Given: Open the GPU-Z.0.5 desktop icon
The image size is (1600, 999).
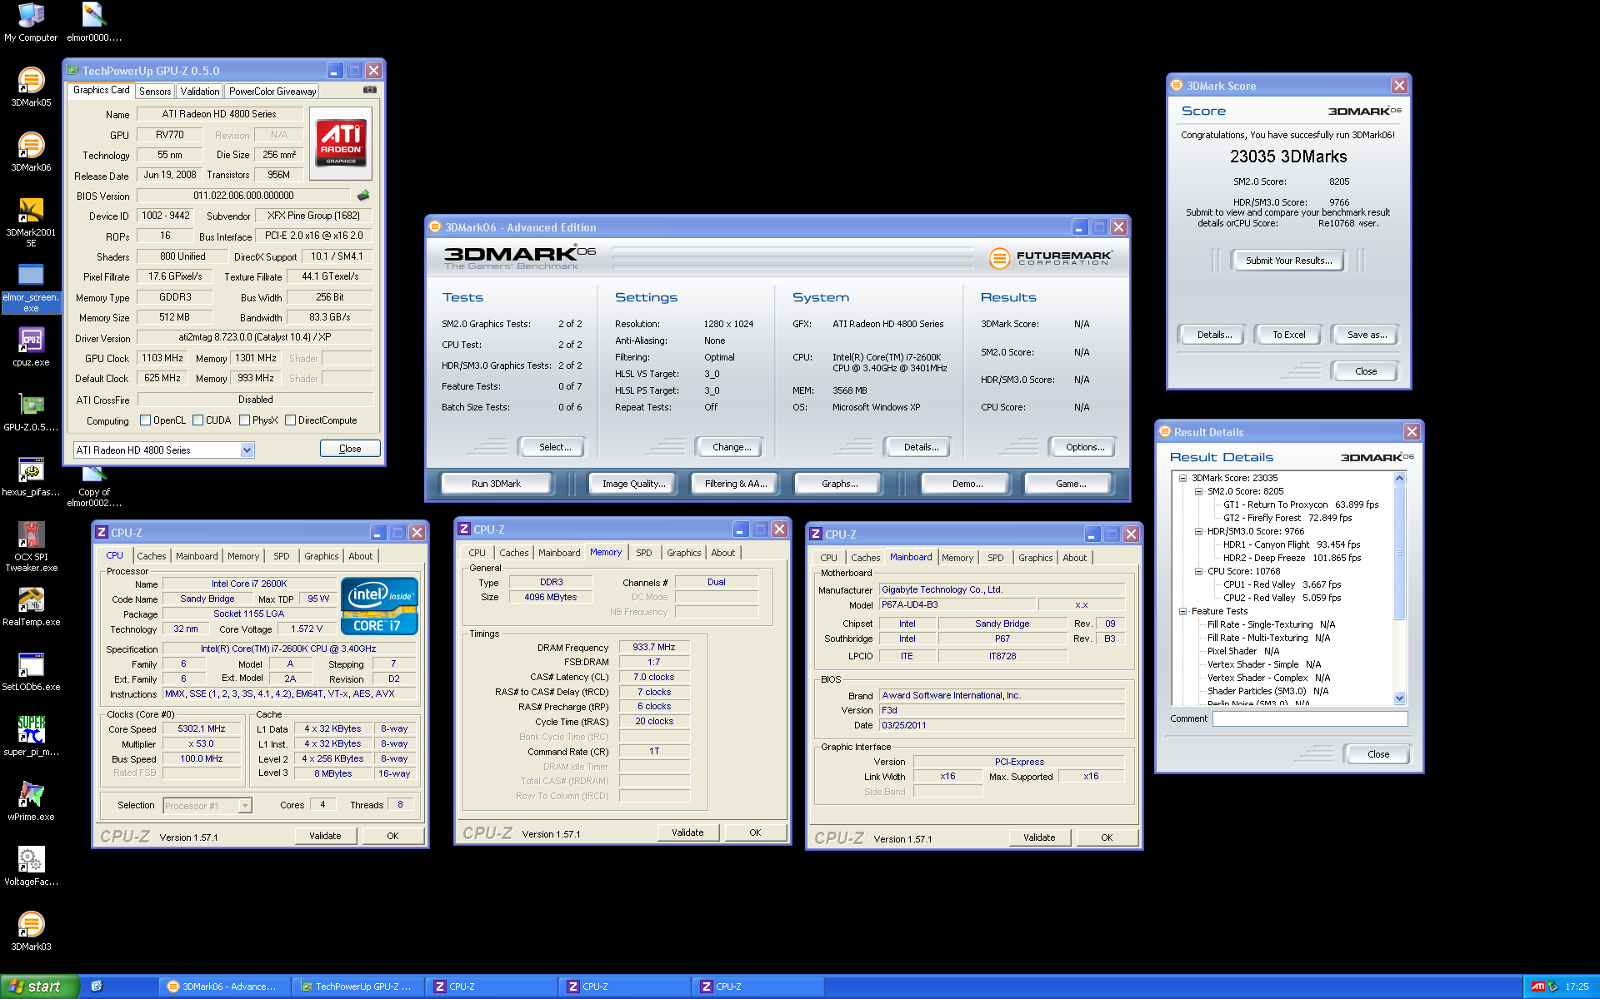Looking at the screenshot, I should pyautogui.click(x=31, y=412).
